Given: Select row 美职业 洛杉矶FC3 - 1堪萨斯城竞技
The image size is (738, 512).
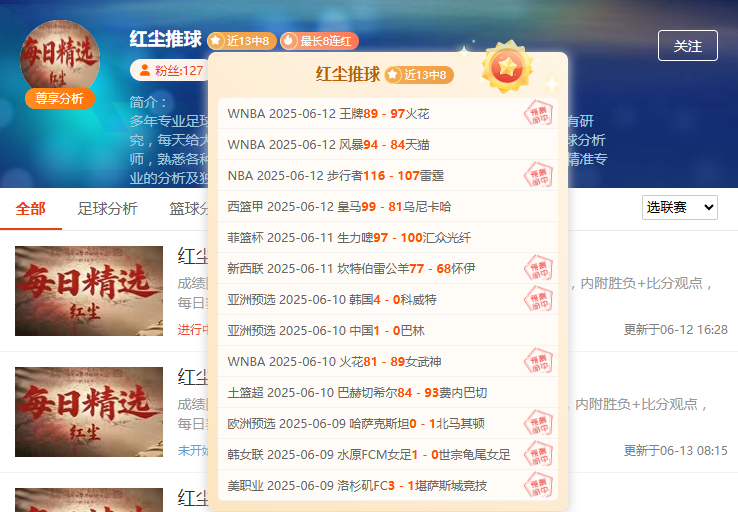Looking at the screenshot, I should tap(388, 485).
